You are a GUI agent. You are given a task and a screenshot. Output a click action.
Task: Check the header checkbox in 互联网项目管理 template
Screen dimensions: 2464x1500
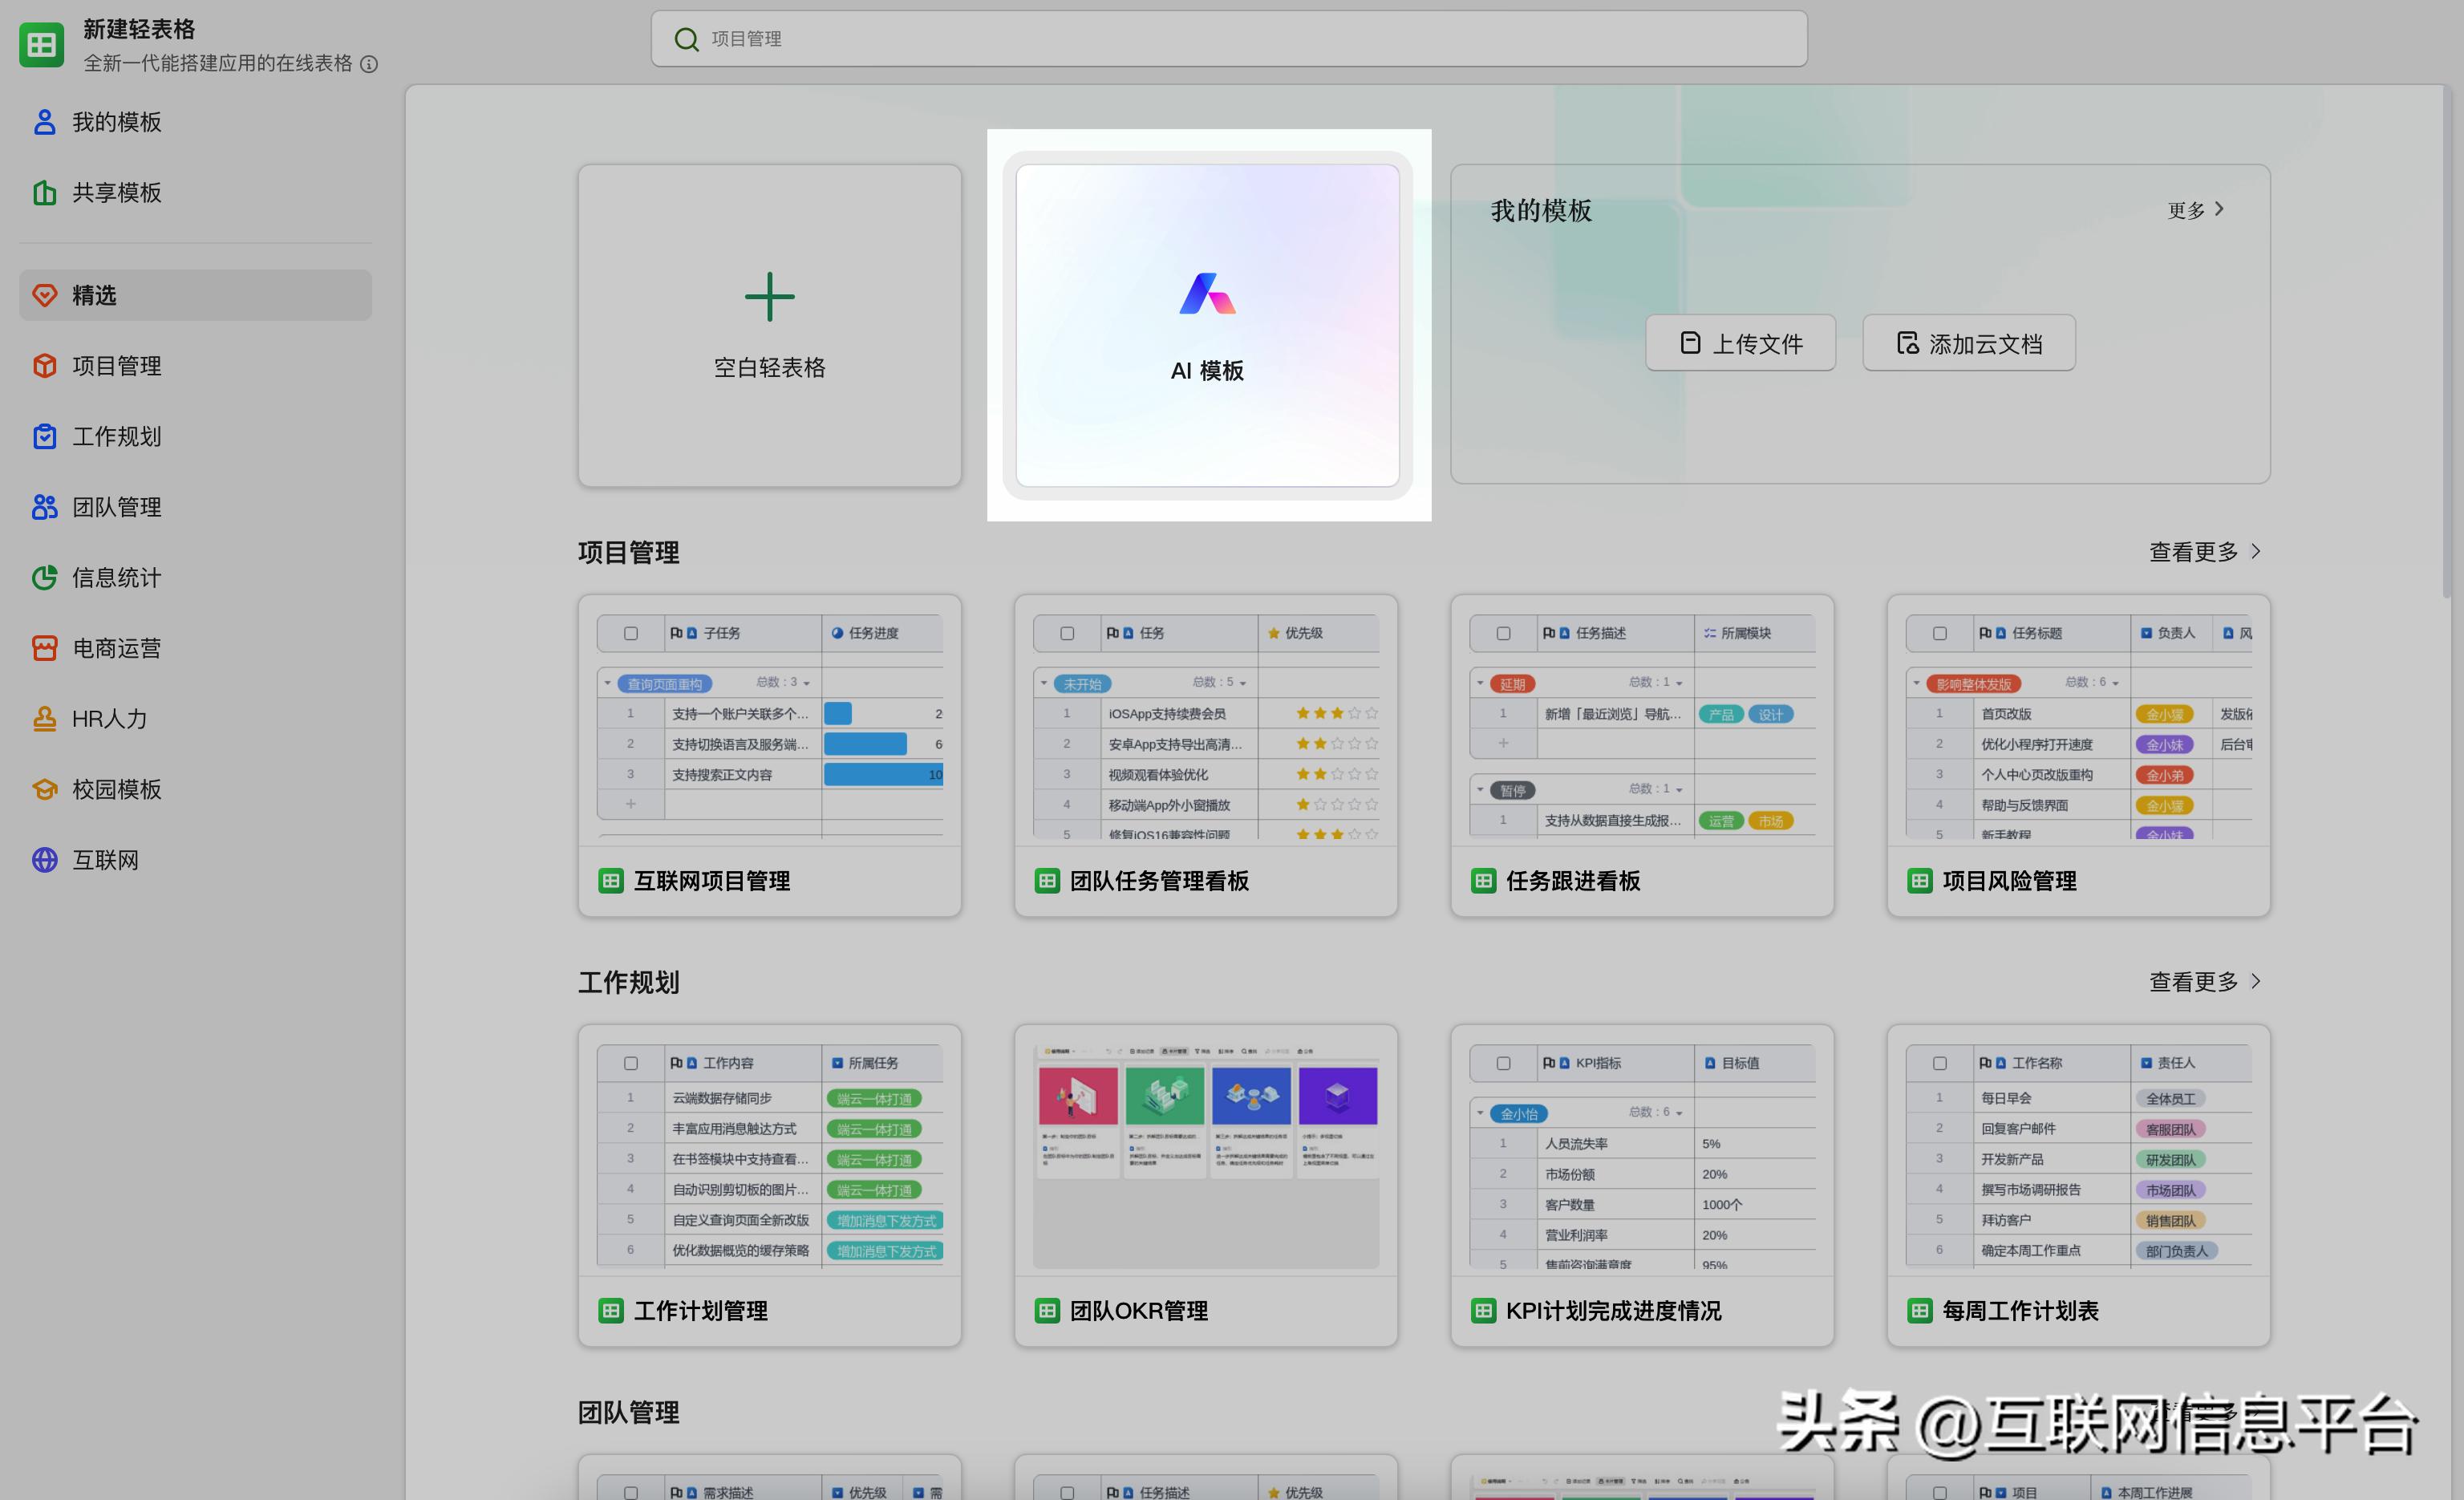tap(630, 632)
